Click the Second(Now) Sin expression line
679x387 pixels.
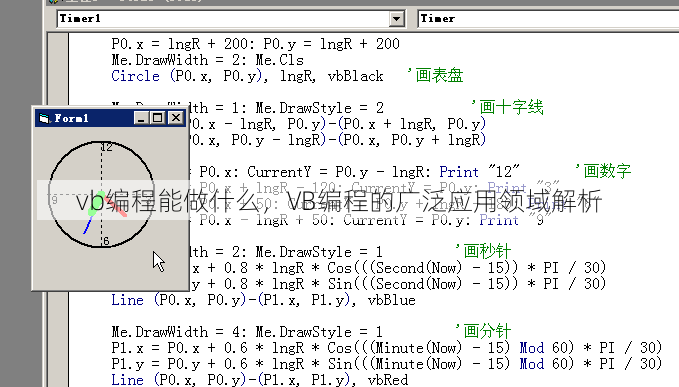pyautogui.click(x=398, y=284)
